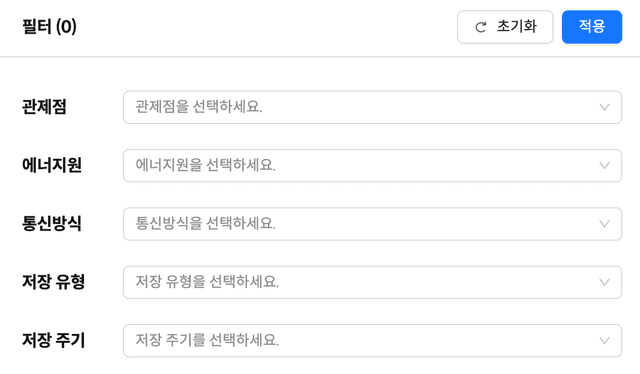The image size is (640, 374).
Task: Open the 통신방식을 선택하세요 select box
Action: pos(372,224)
